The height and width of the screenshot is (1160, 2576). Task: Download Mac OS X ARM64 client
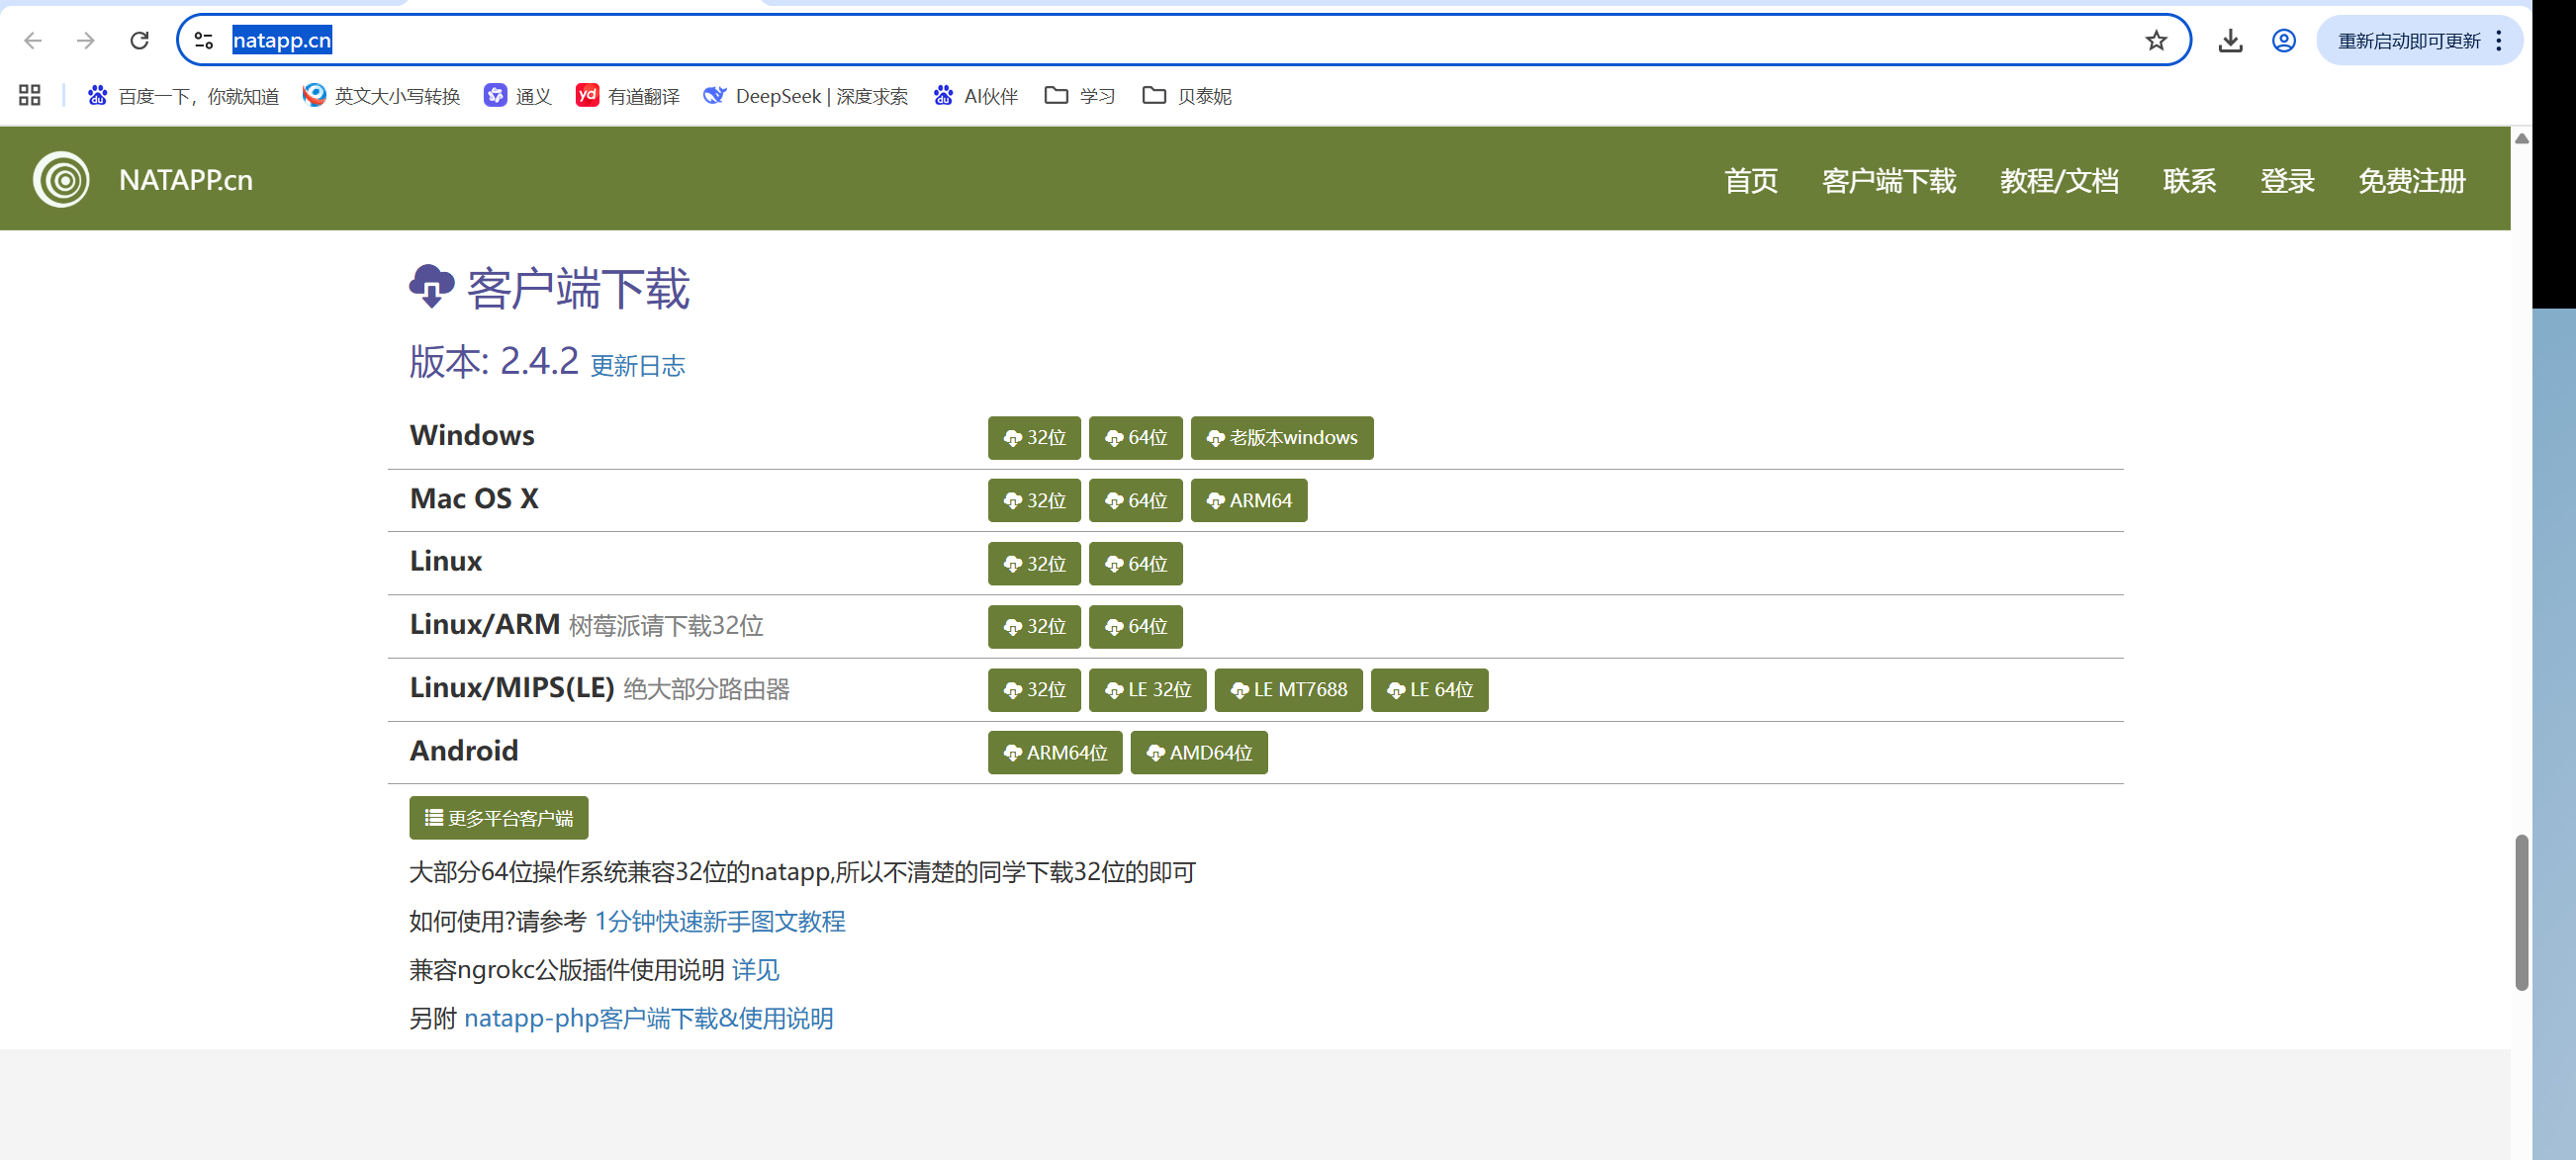pos(1248,501)
